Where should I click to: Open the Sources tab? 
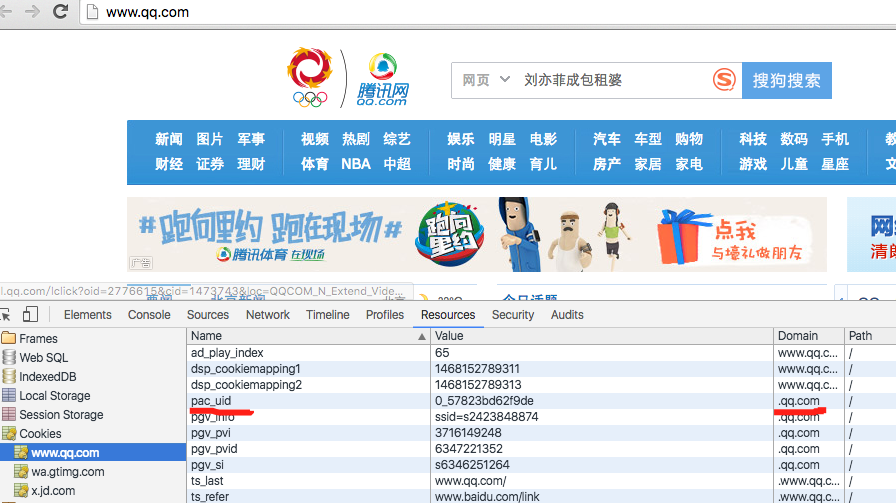(x=207, y=315)
